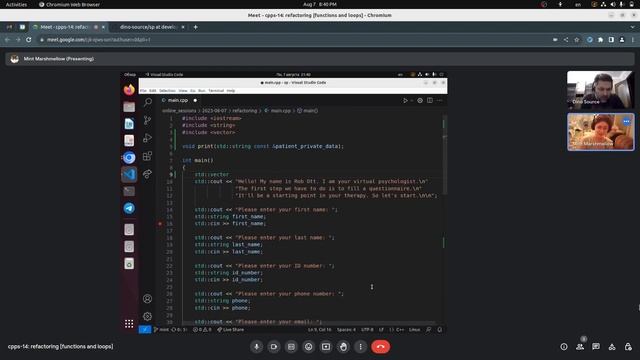
Task: Open notifications bell in VS Code status bar
Action: pyautogui.click(x=440, y=329)
